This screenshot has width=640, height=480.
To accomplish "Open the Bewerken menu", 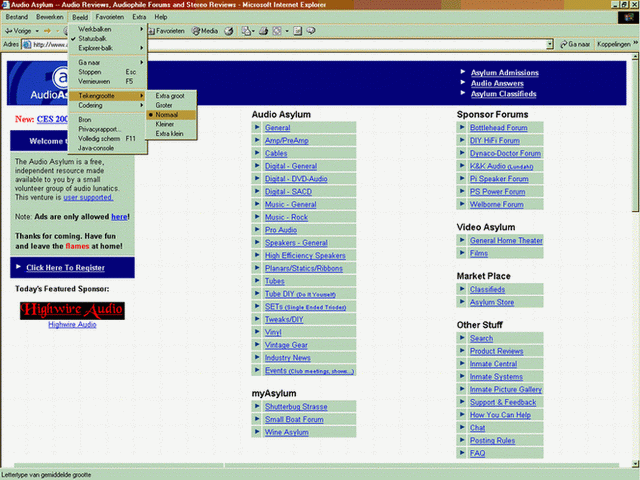I will click(x=50, y=17).
